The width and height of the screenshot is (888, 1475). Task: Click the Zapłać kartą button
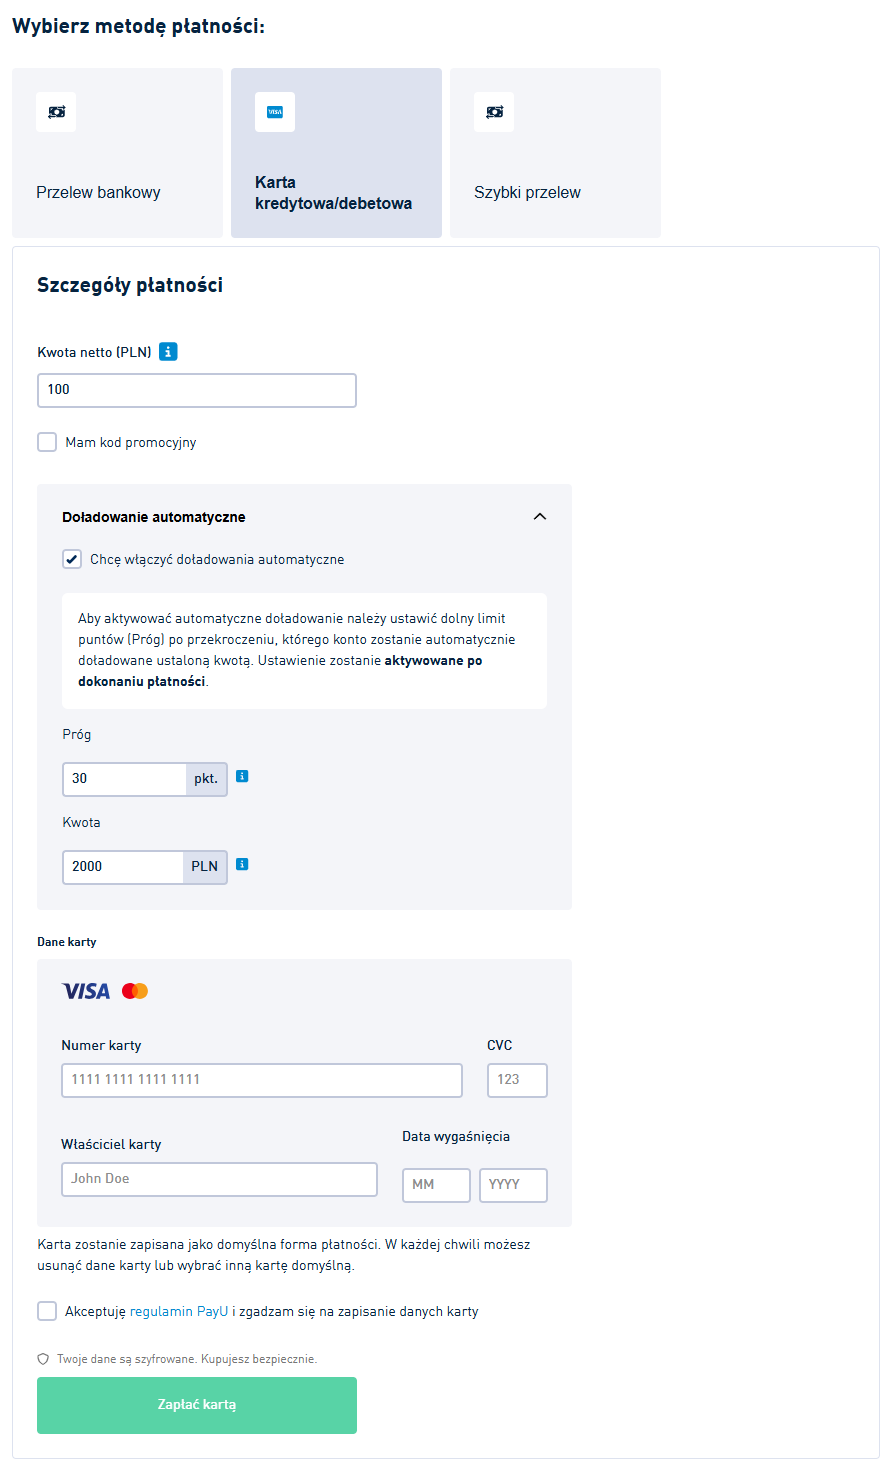pos(197,1405)
